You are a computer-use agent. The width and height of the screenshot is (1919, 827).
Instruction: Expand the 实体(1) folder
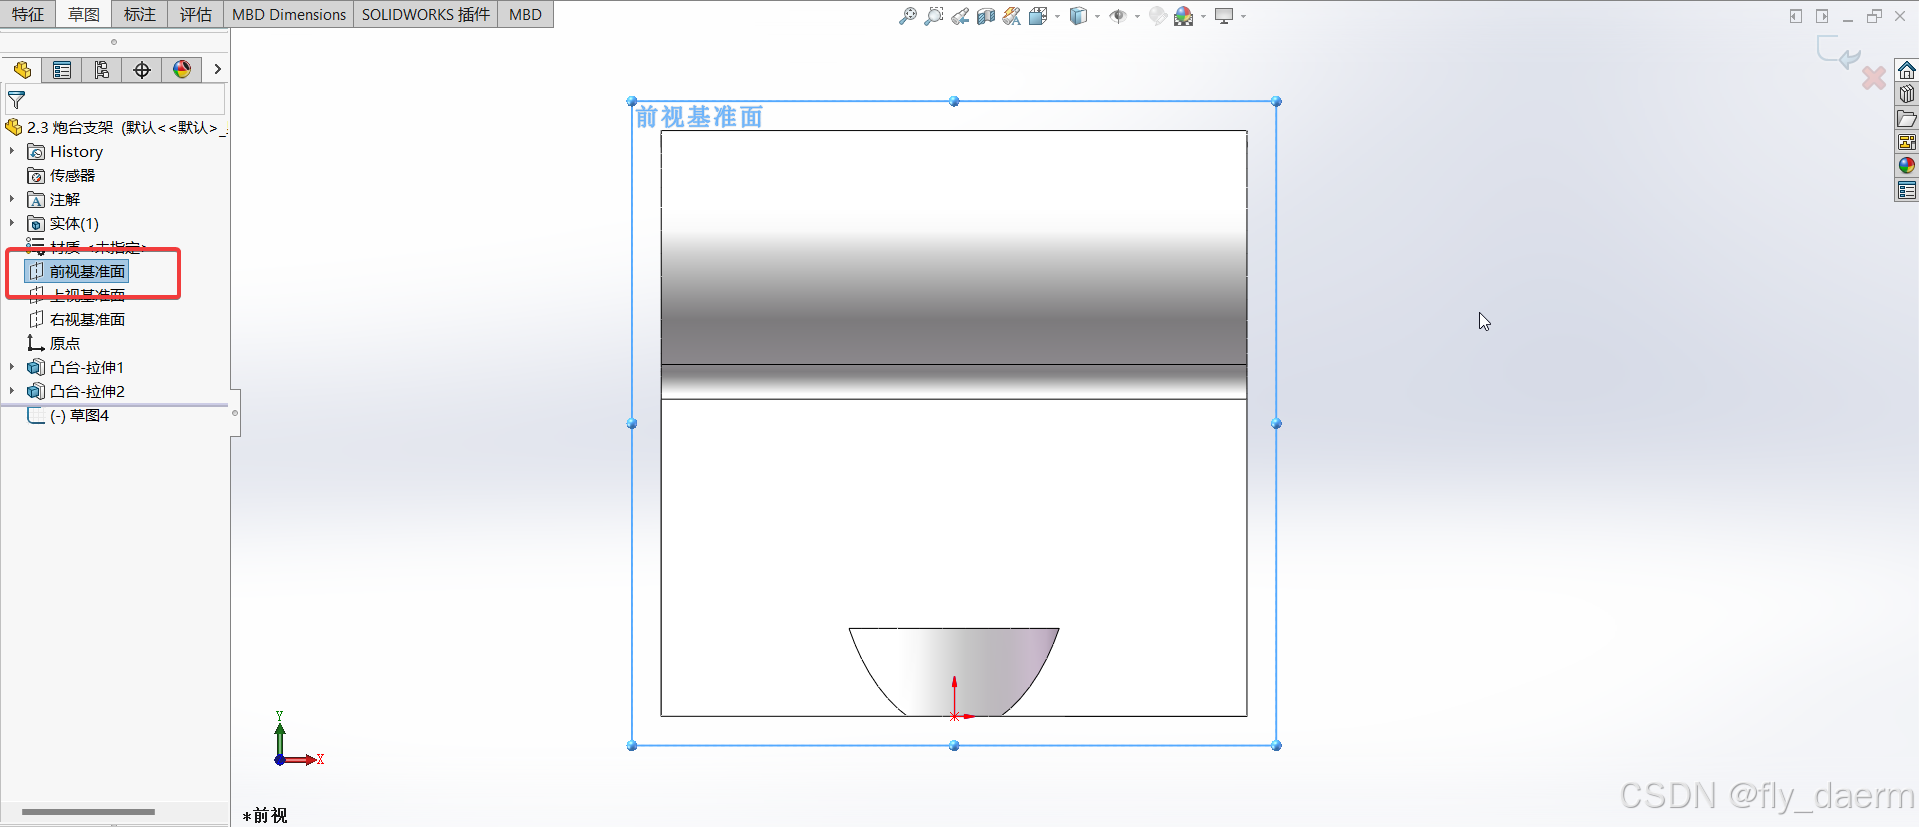(12, 223)
